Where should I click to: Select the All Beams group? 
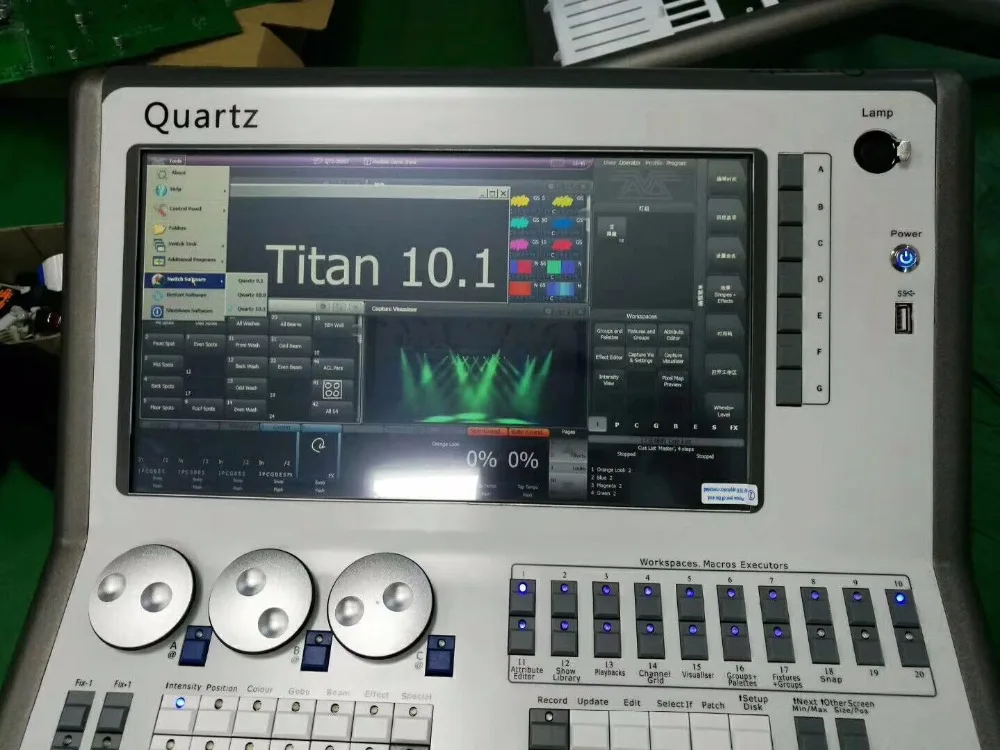click(290, 325)
